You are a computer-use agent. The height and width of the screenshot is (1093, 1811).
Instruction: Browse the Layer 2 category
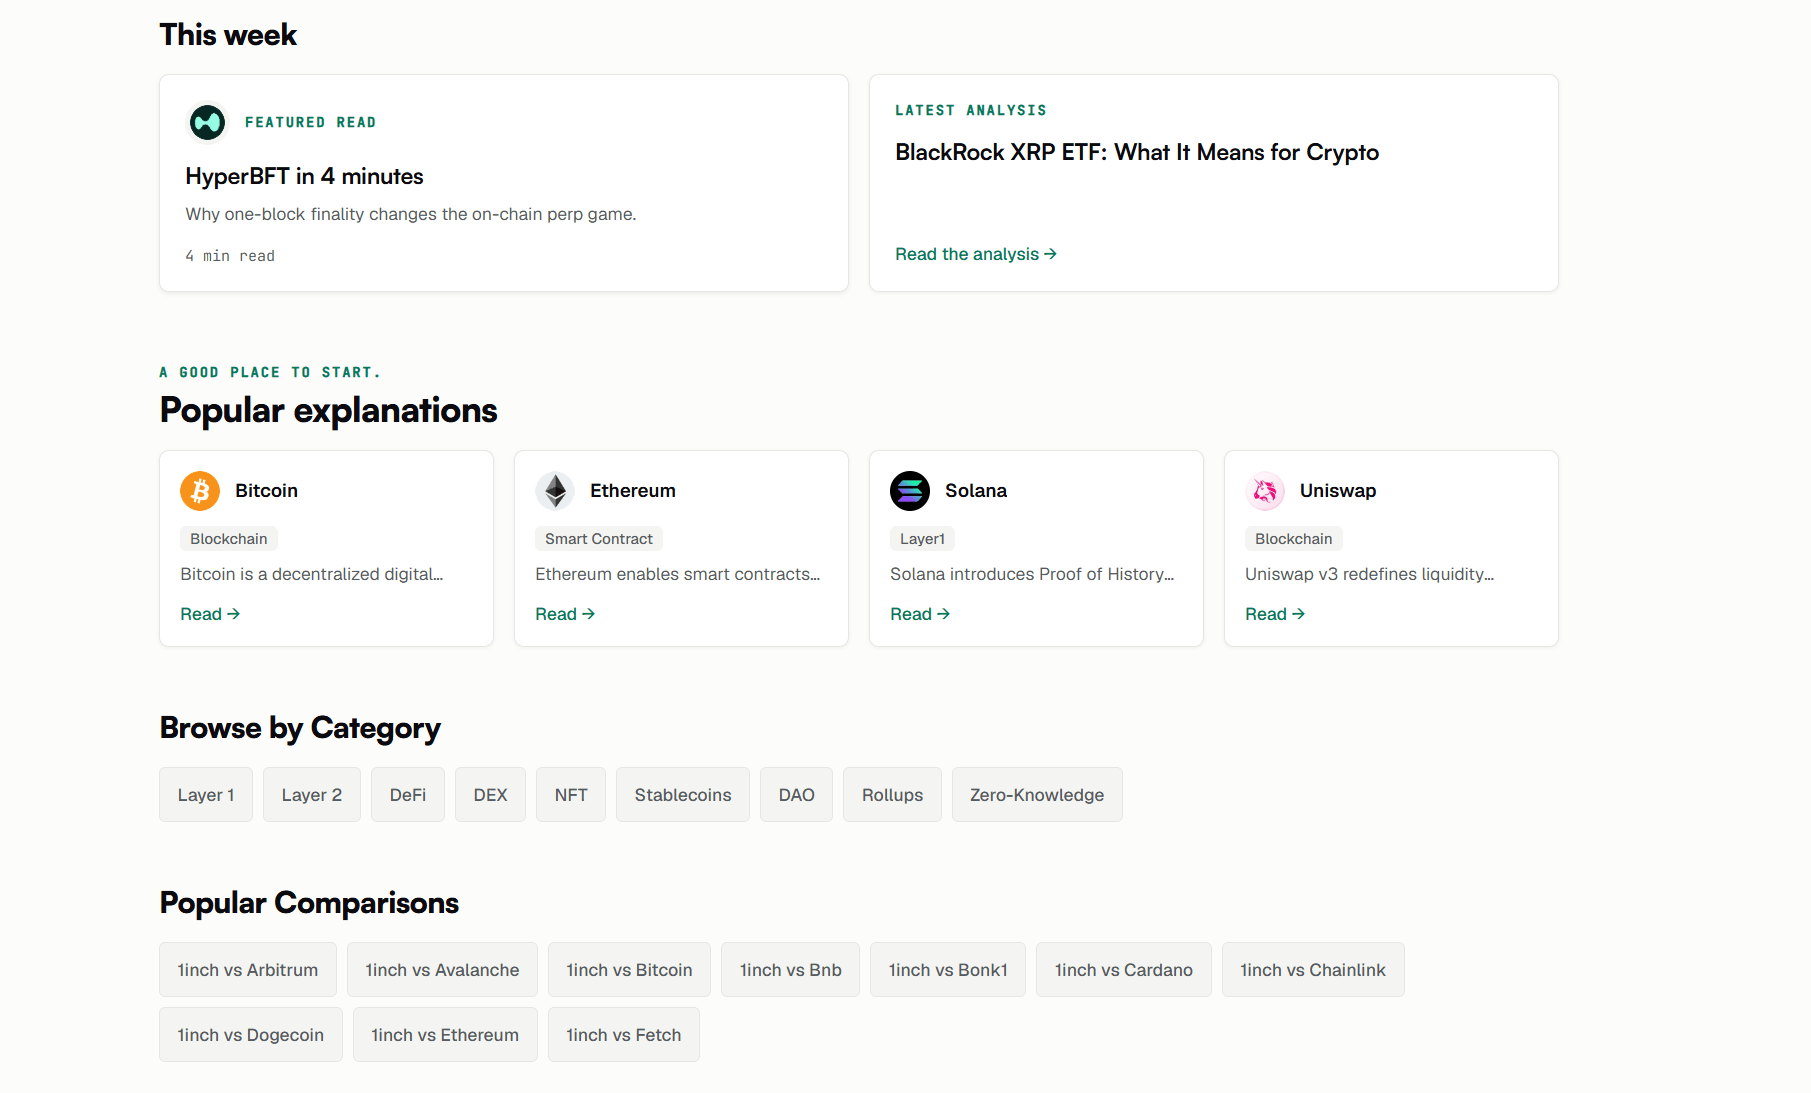pos(312,795)
